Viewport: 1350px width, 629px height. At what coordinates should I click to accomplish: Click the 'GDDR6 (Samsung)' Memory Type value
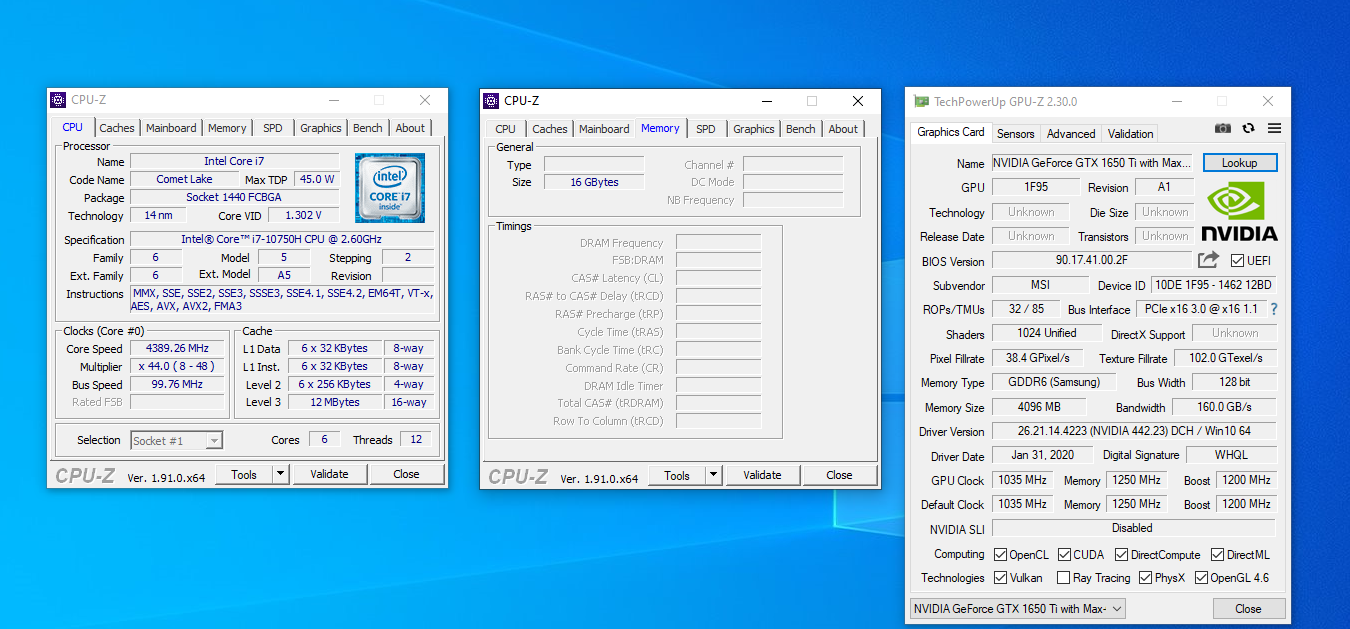click(1054, 382)
